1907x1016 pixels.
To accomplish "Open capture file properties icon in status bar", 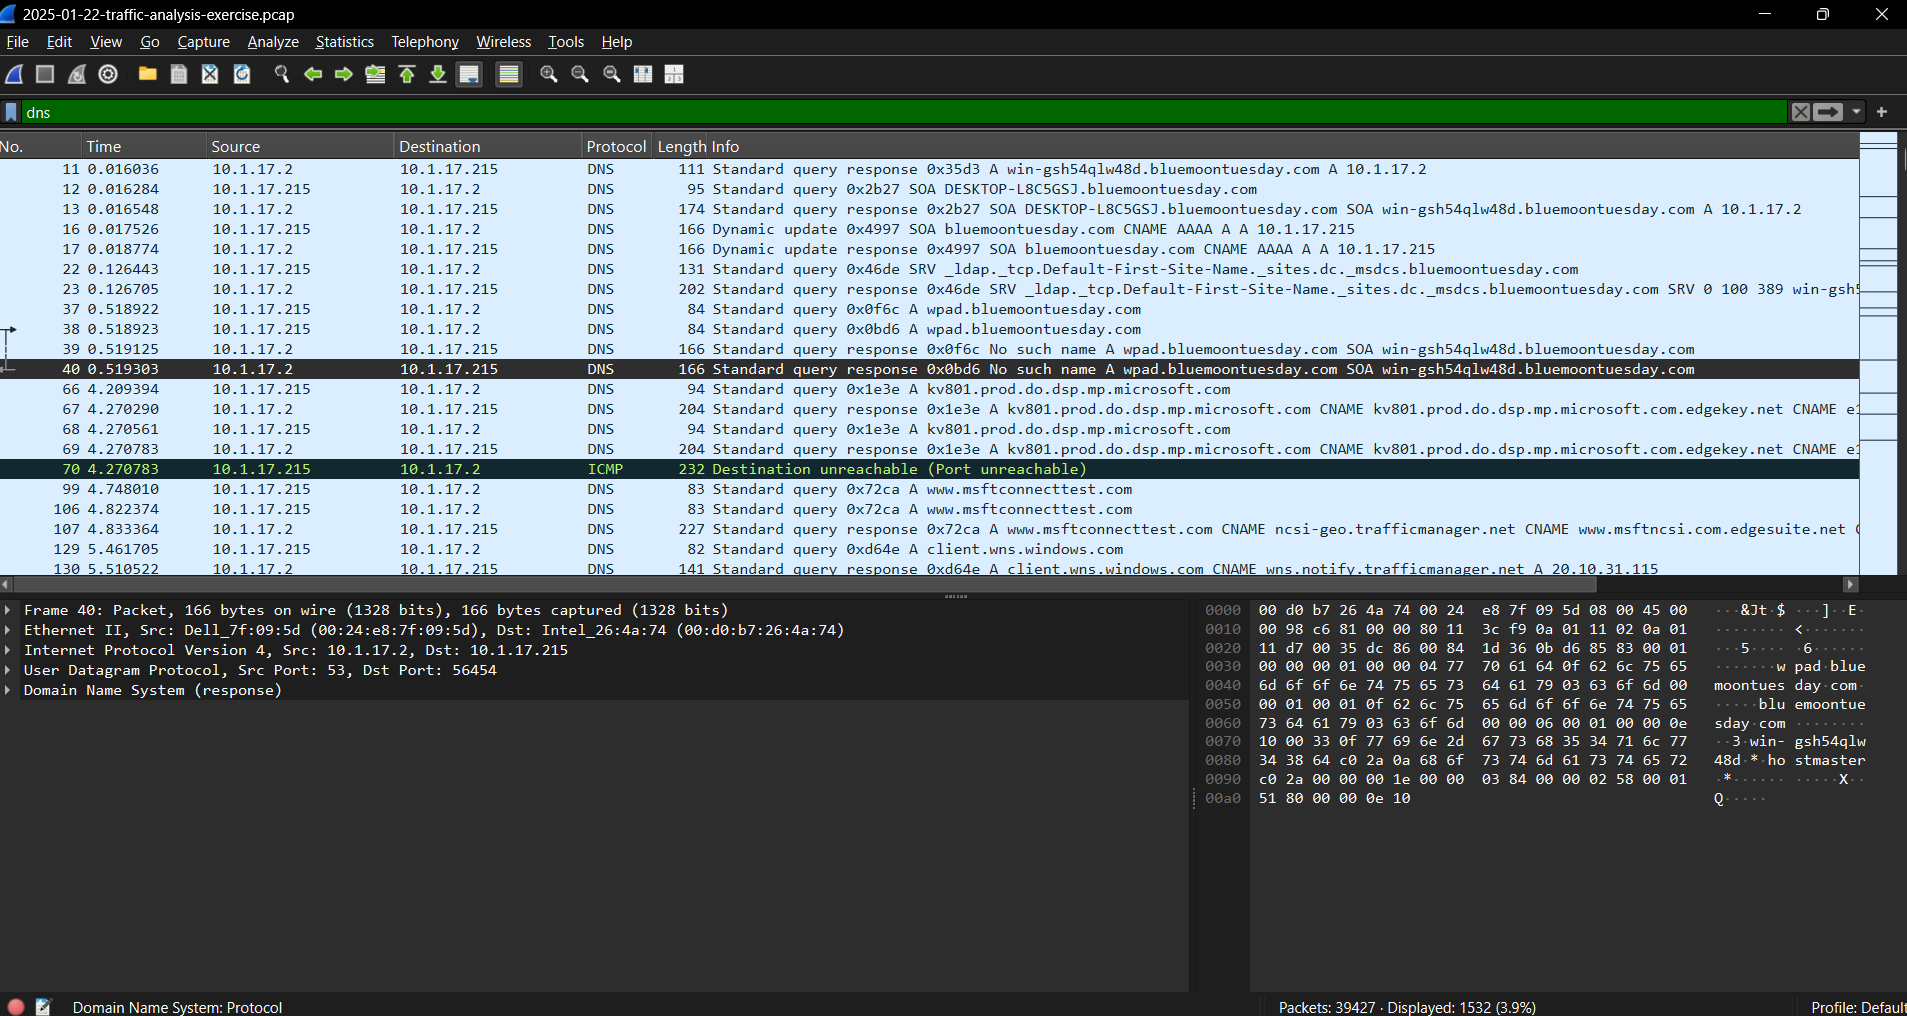I will click(43, 1006).
